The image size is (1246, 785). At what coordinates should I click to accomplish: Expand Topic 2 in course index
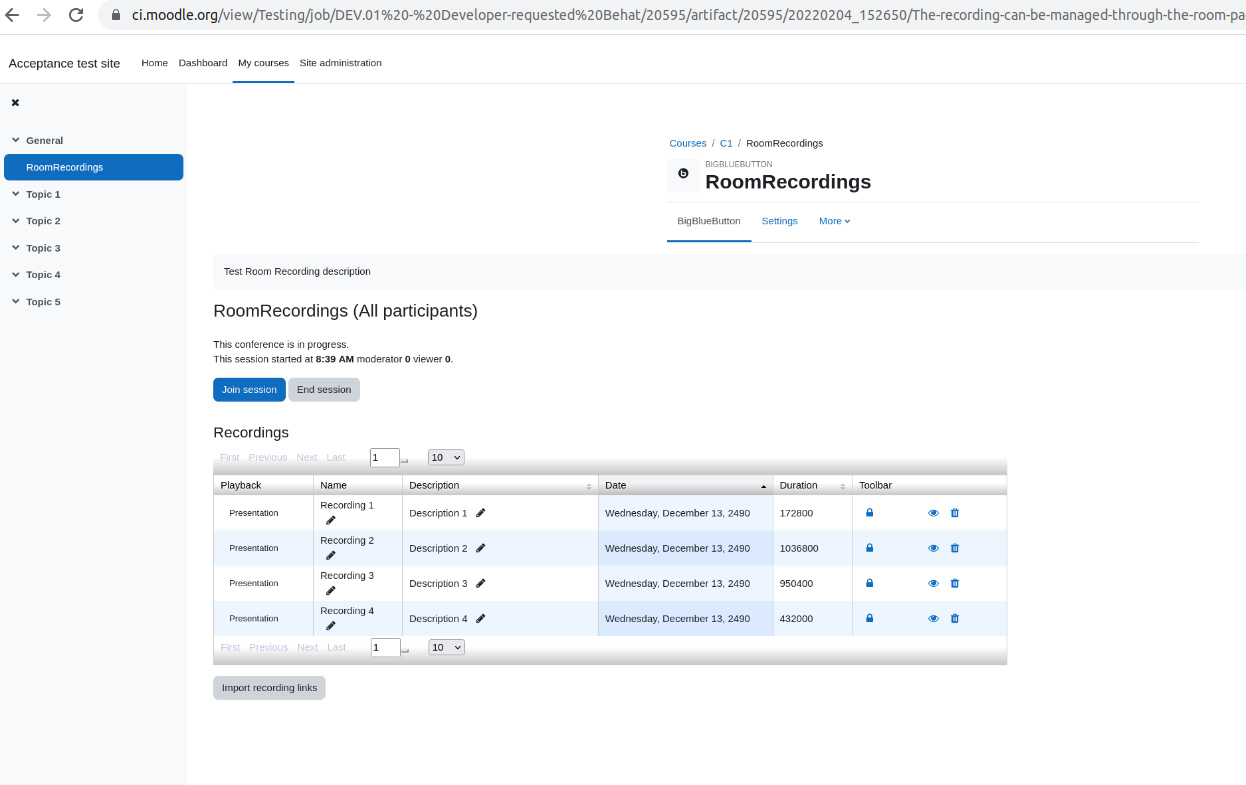(x=15, y=221)
